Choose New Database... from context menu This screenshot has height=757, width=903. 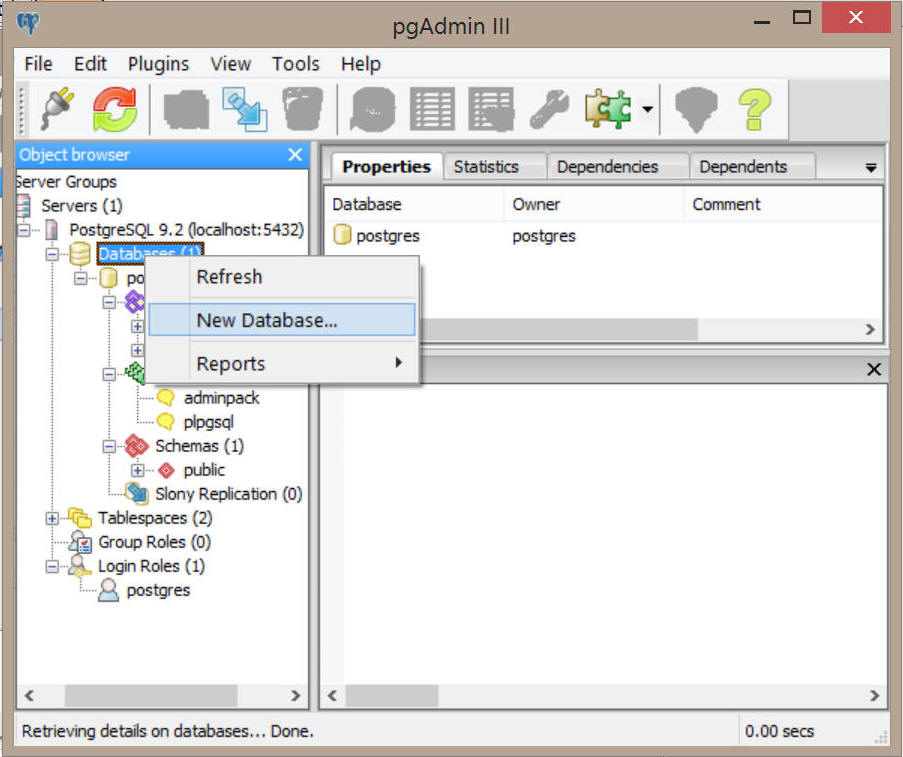(267, 320)
